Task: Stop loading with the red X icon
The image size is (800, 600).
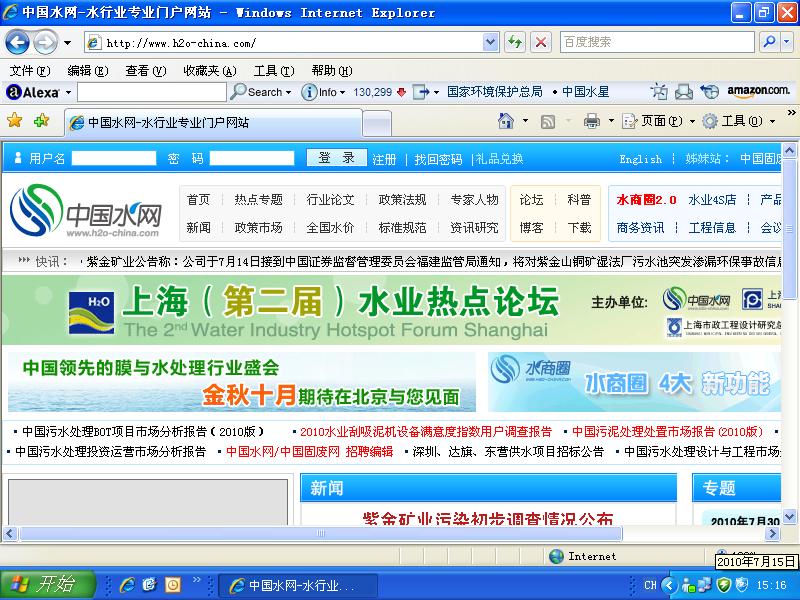Action: [541, 42]
